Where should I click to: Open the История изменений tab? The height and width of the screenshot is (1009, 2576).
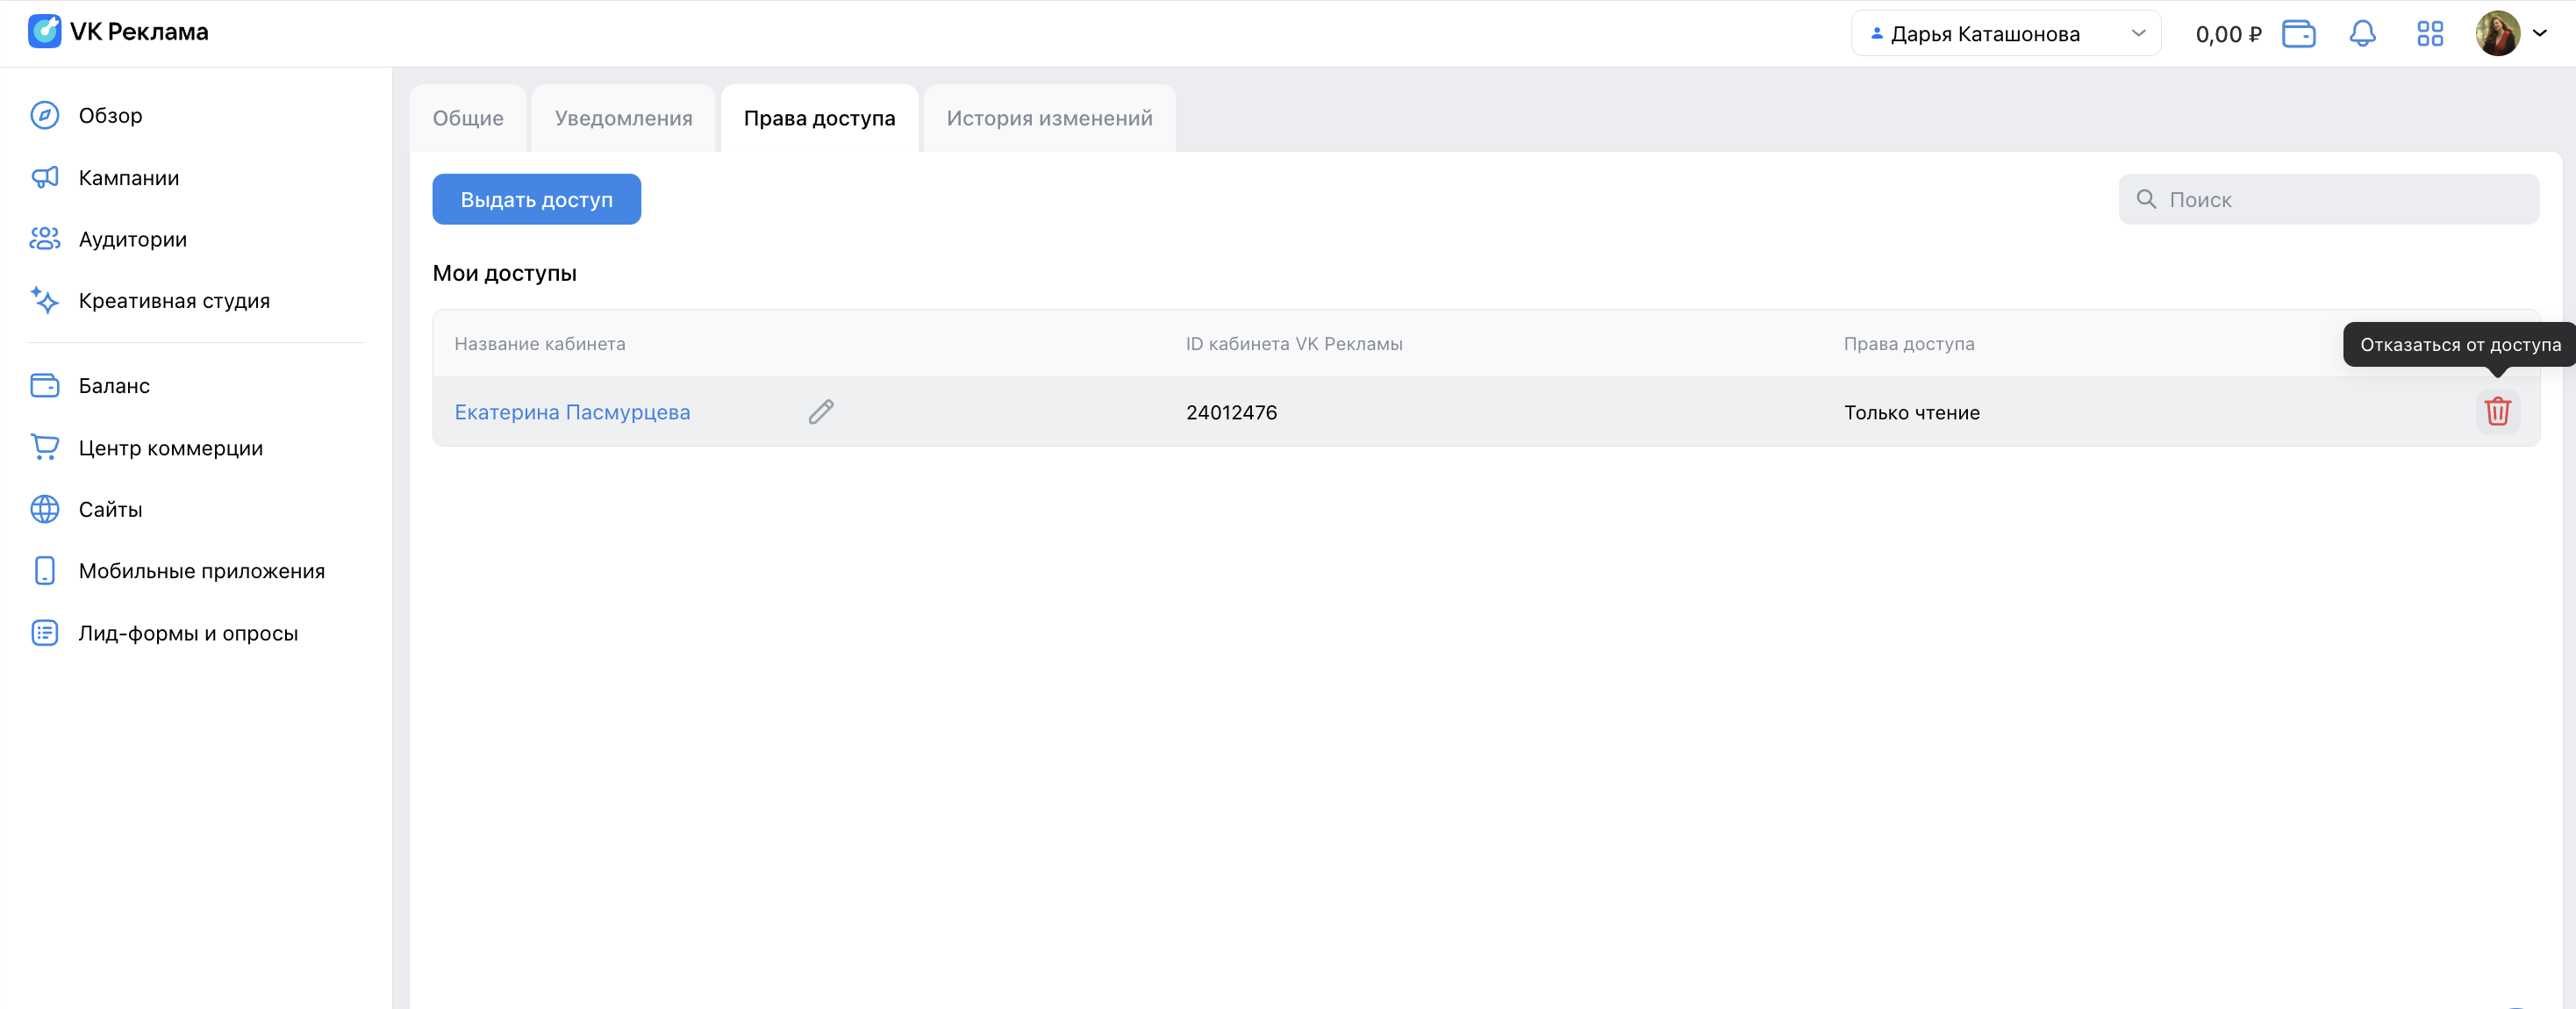tap(1049, 118)
